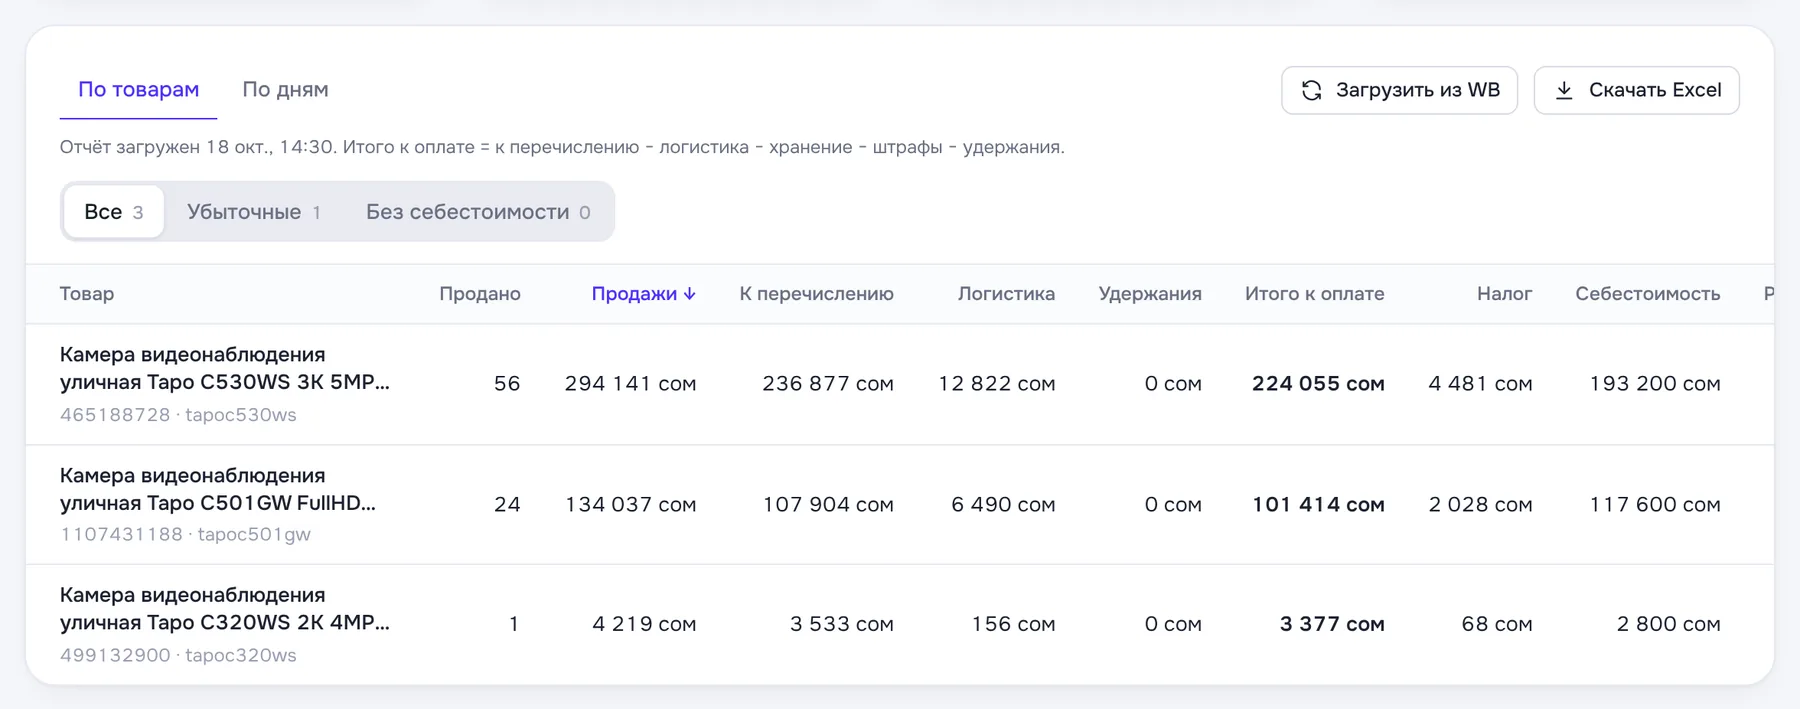Open the Tapo C530WS 3K 5MP product row

(900, 384)
